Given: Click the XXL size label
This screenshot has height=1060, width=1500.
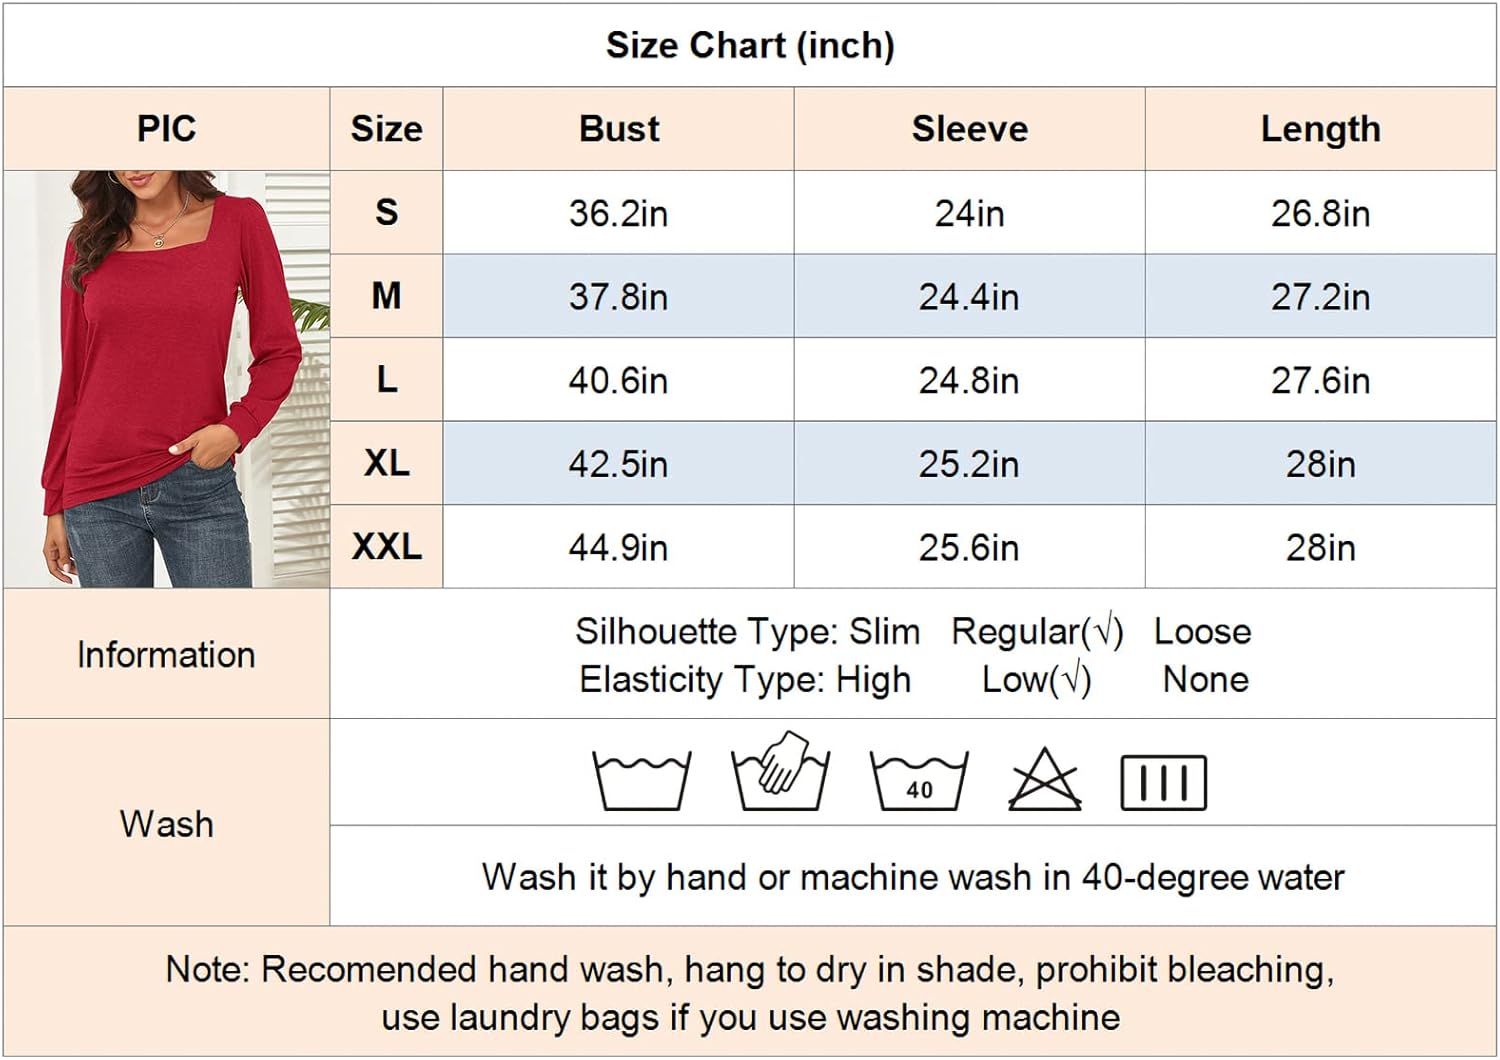Looking at the screenshot, I should click(387, 547).
